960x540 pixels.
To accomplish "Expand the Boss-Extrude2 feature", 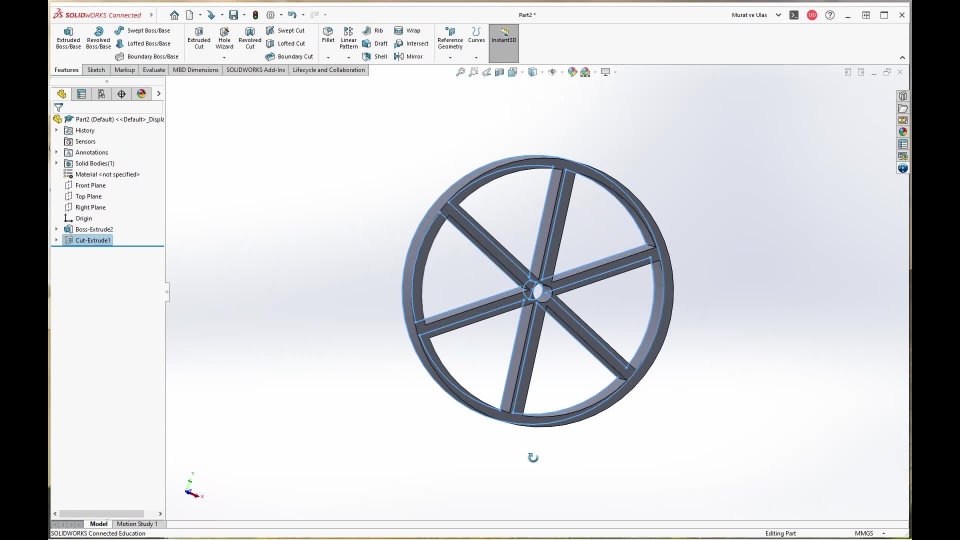I will point(56,230).
